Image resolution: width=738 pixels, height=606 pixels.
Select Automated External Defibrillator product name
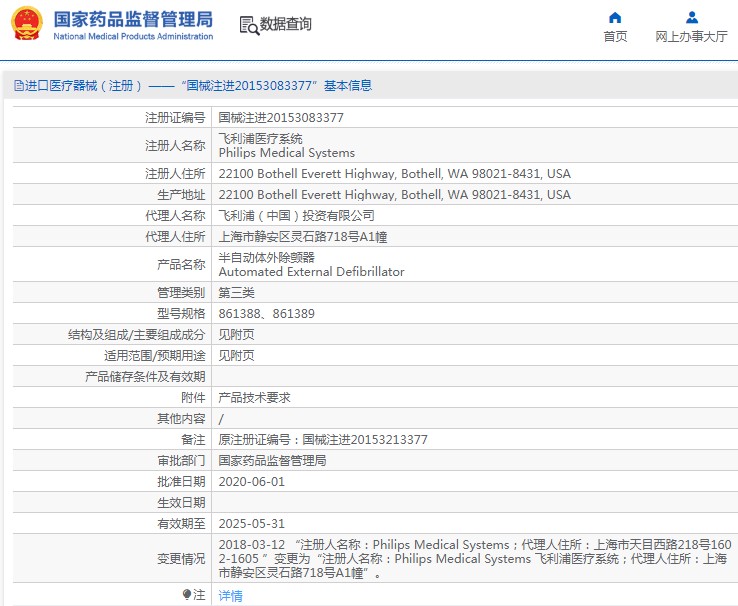311,271
